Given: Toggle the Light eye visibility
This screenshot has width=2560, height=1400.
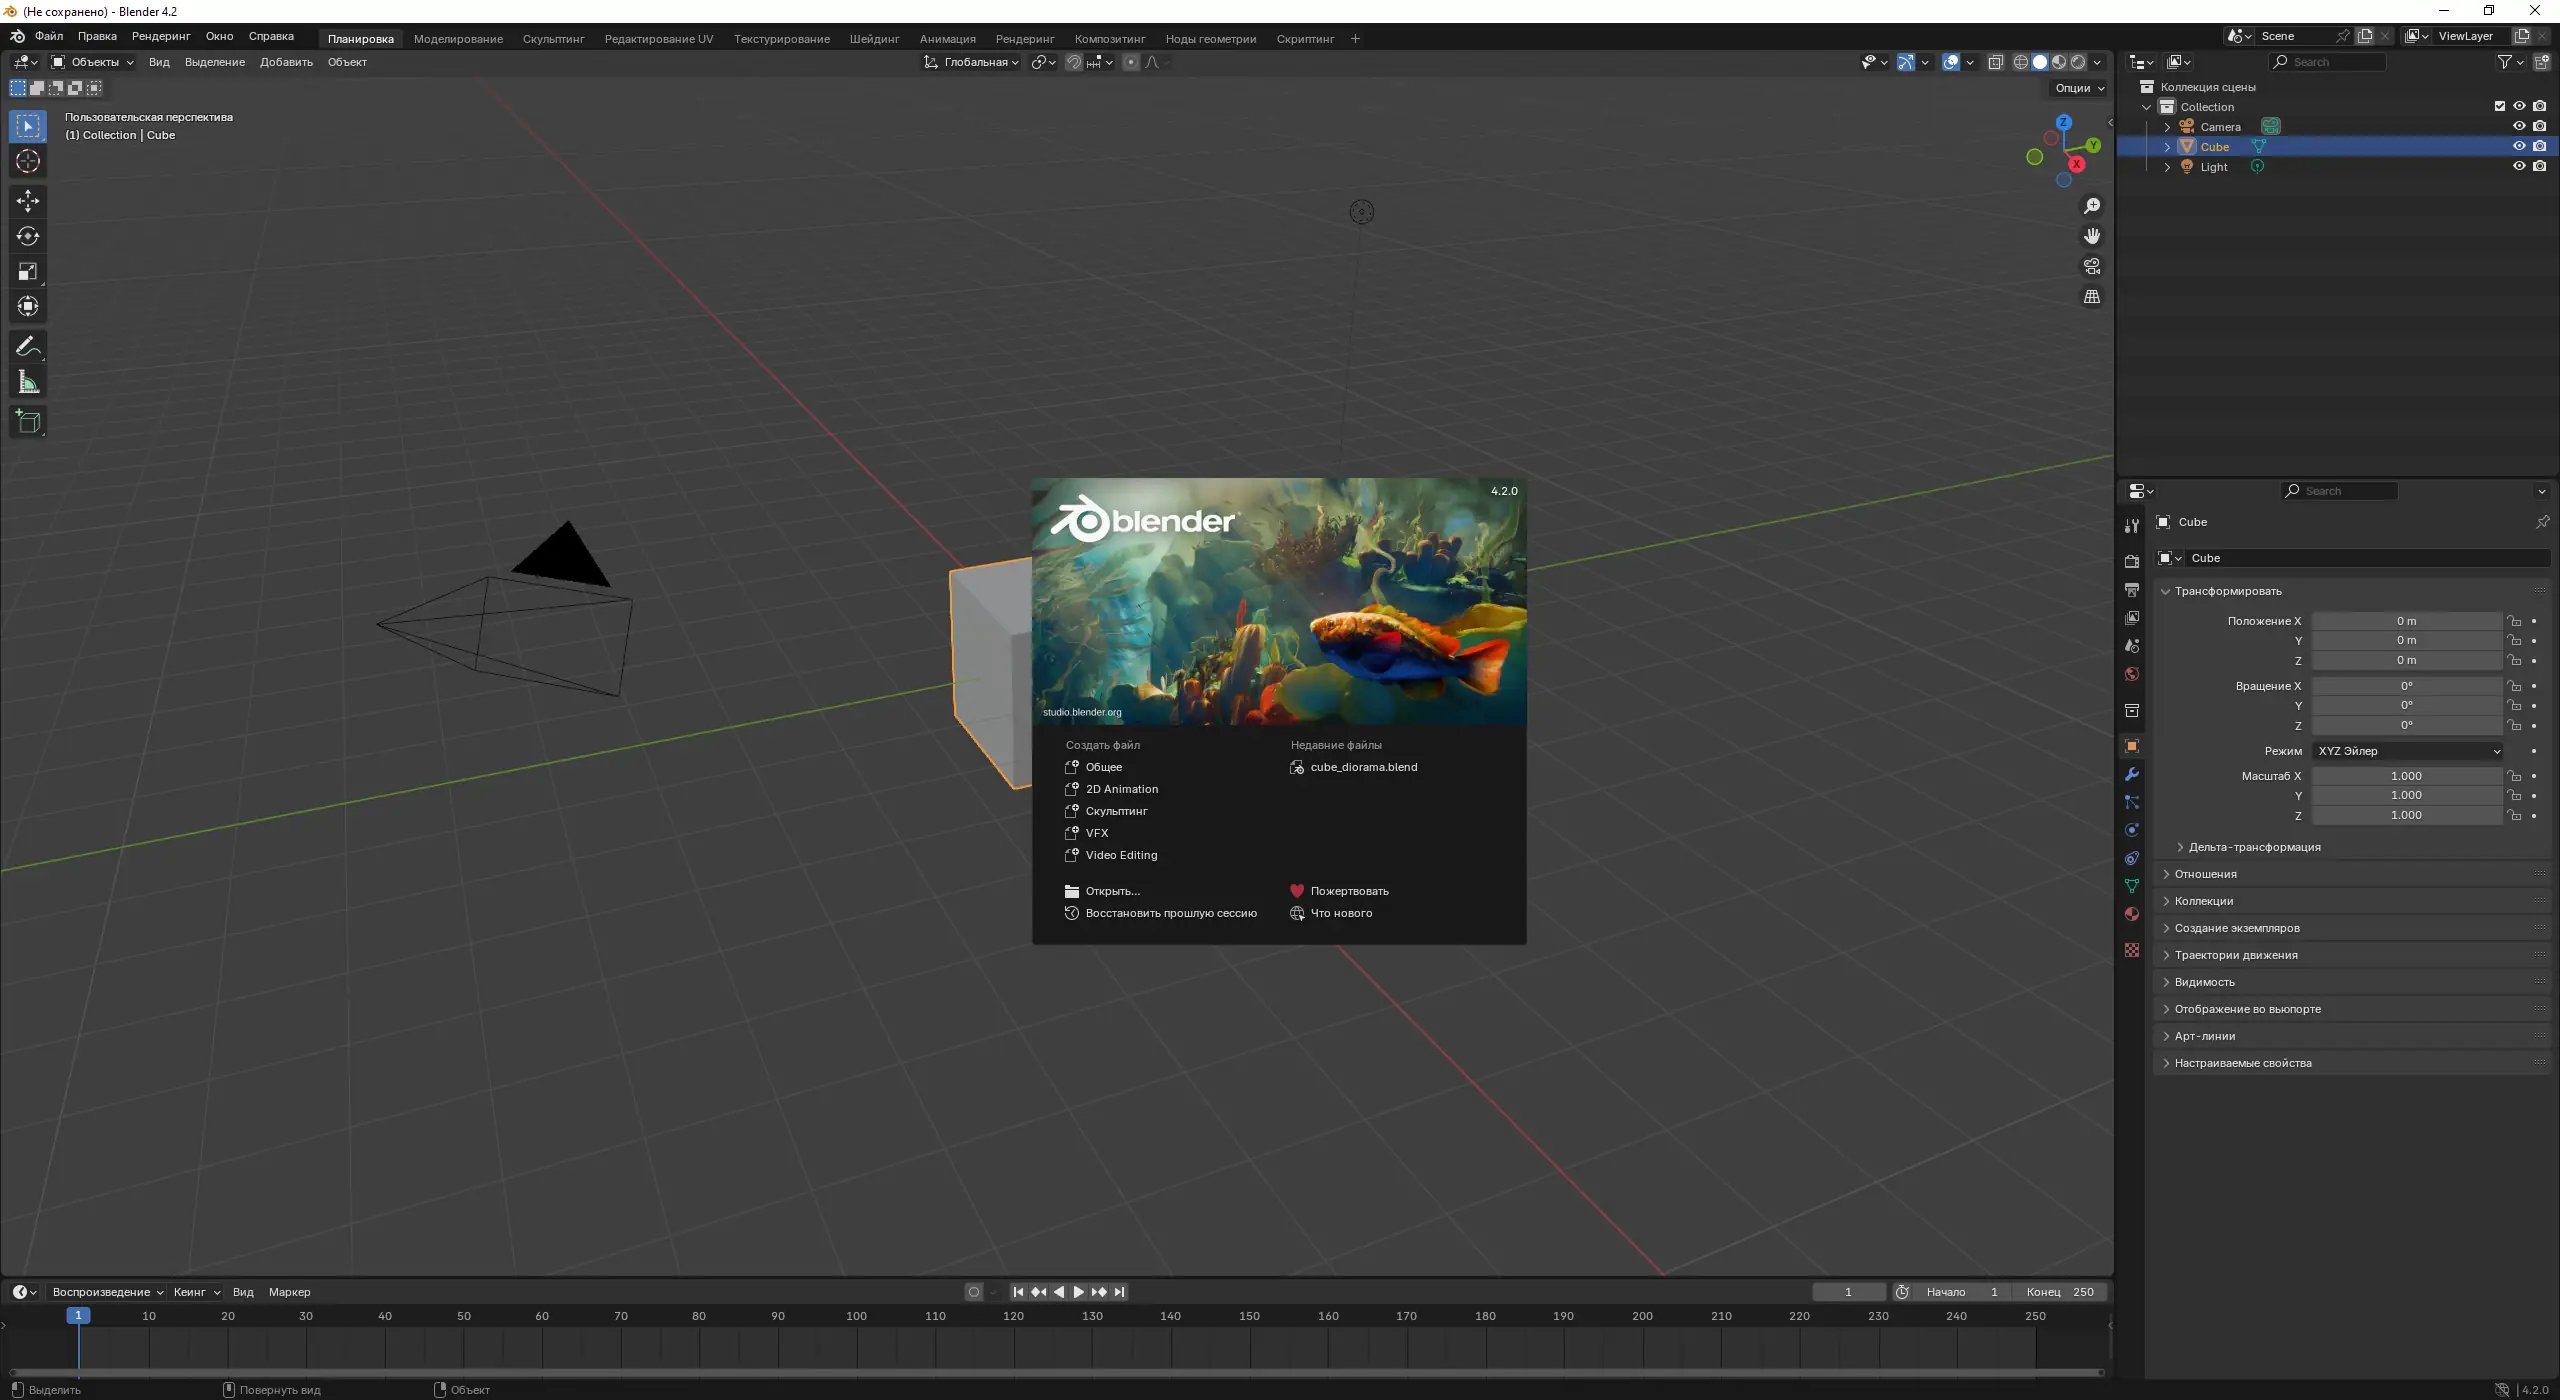Looking at the screenshot, I should click(x=2518, y=166).
